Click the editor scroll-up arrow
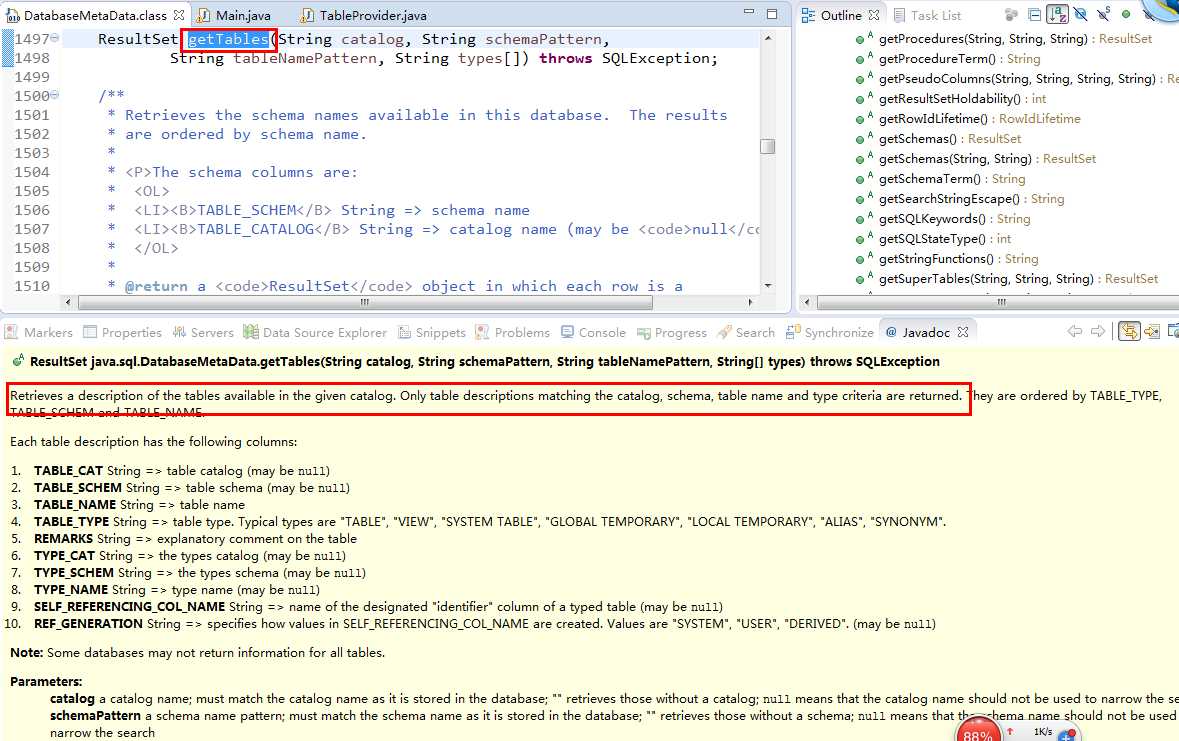1179x741 pixels. (x=768, y=38)
